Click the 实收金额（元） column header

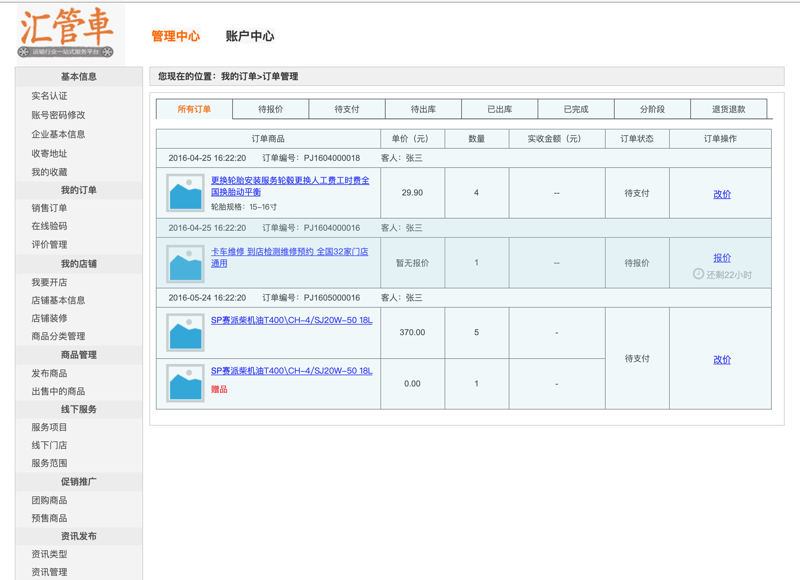[x=557, y=139]
